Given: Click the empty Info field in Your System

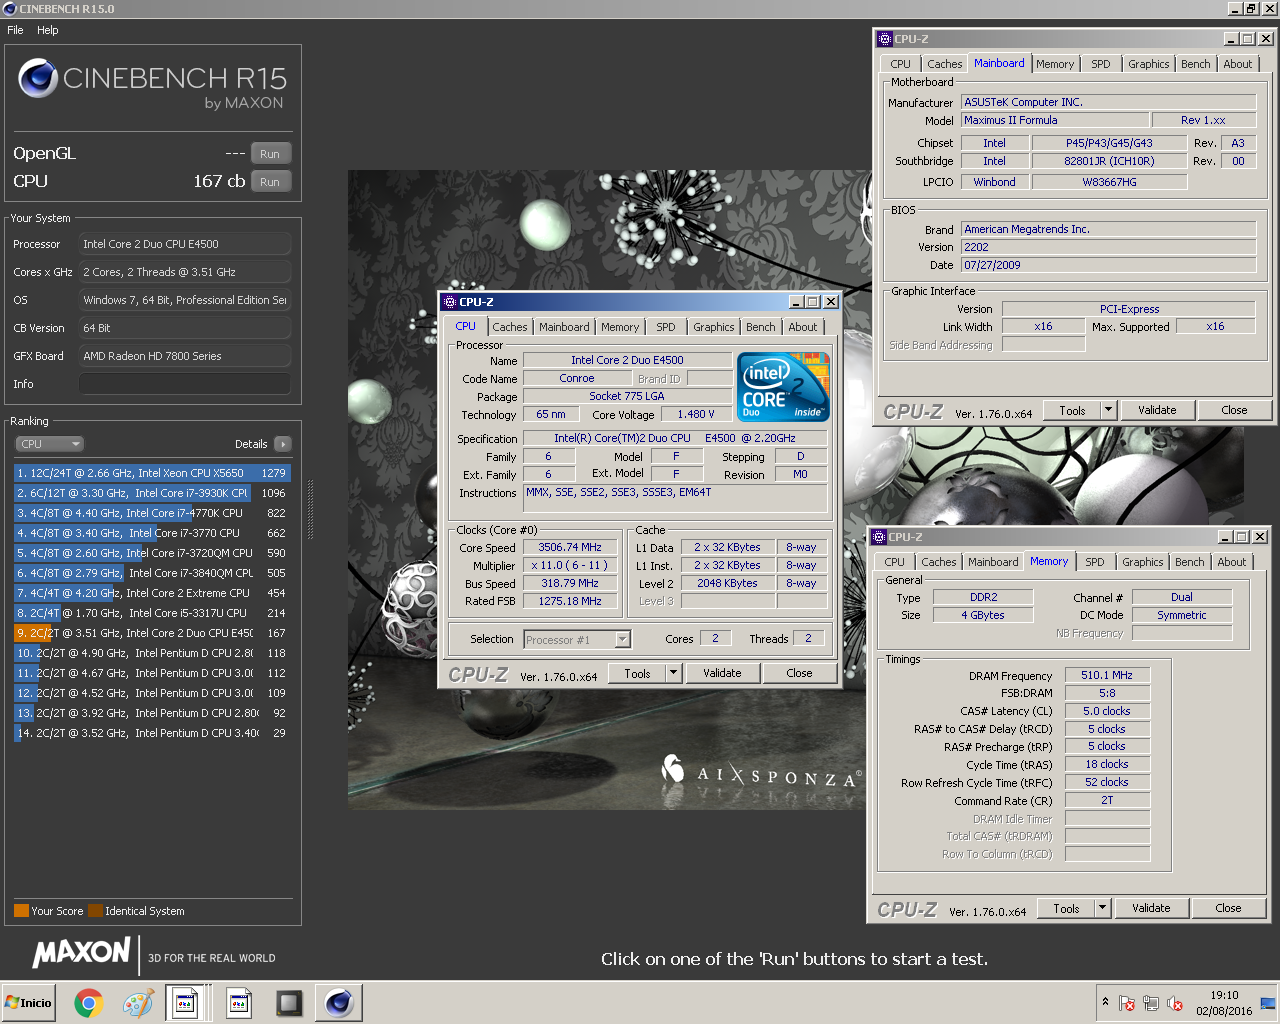Looking at the screenshot, I should [x=185, y=384].
